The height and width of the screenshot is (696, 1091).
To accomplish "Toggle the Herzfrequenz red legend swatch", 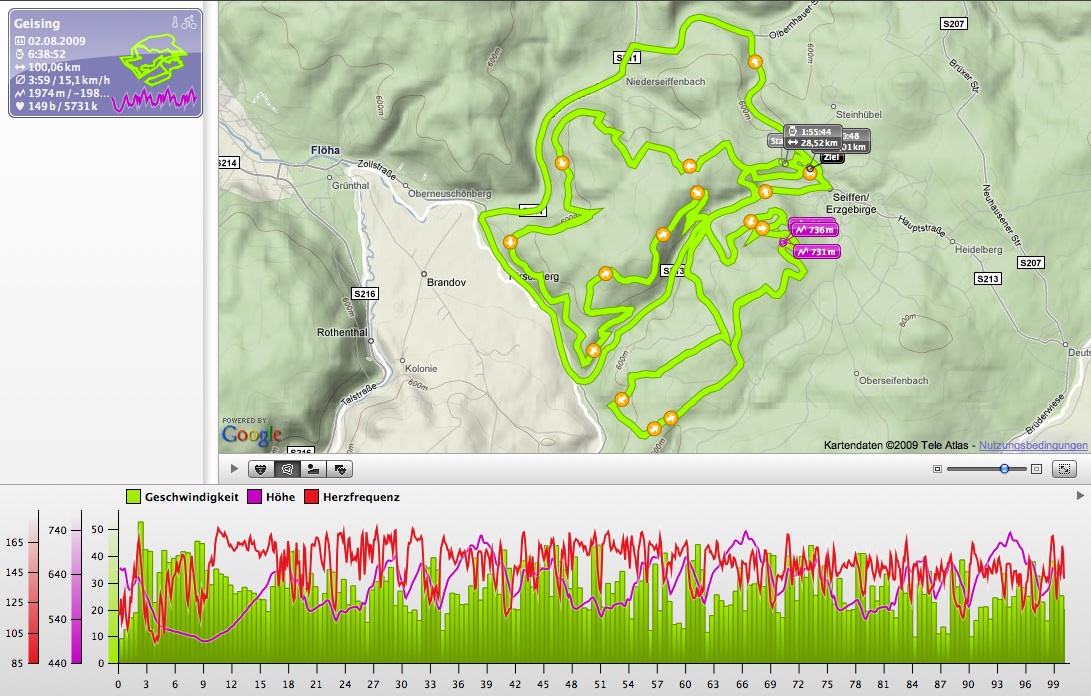I will click(x=312, y=497).
